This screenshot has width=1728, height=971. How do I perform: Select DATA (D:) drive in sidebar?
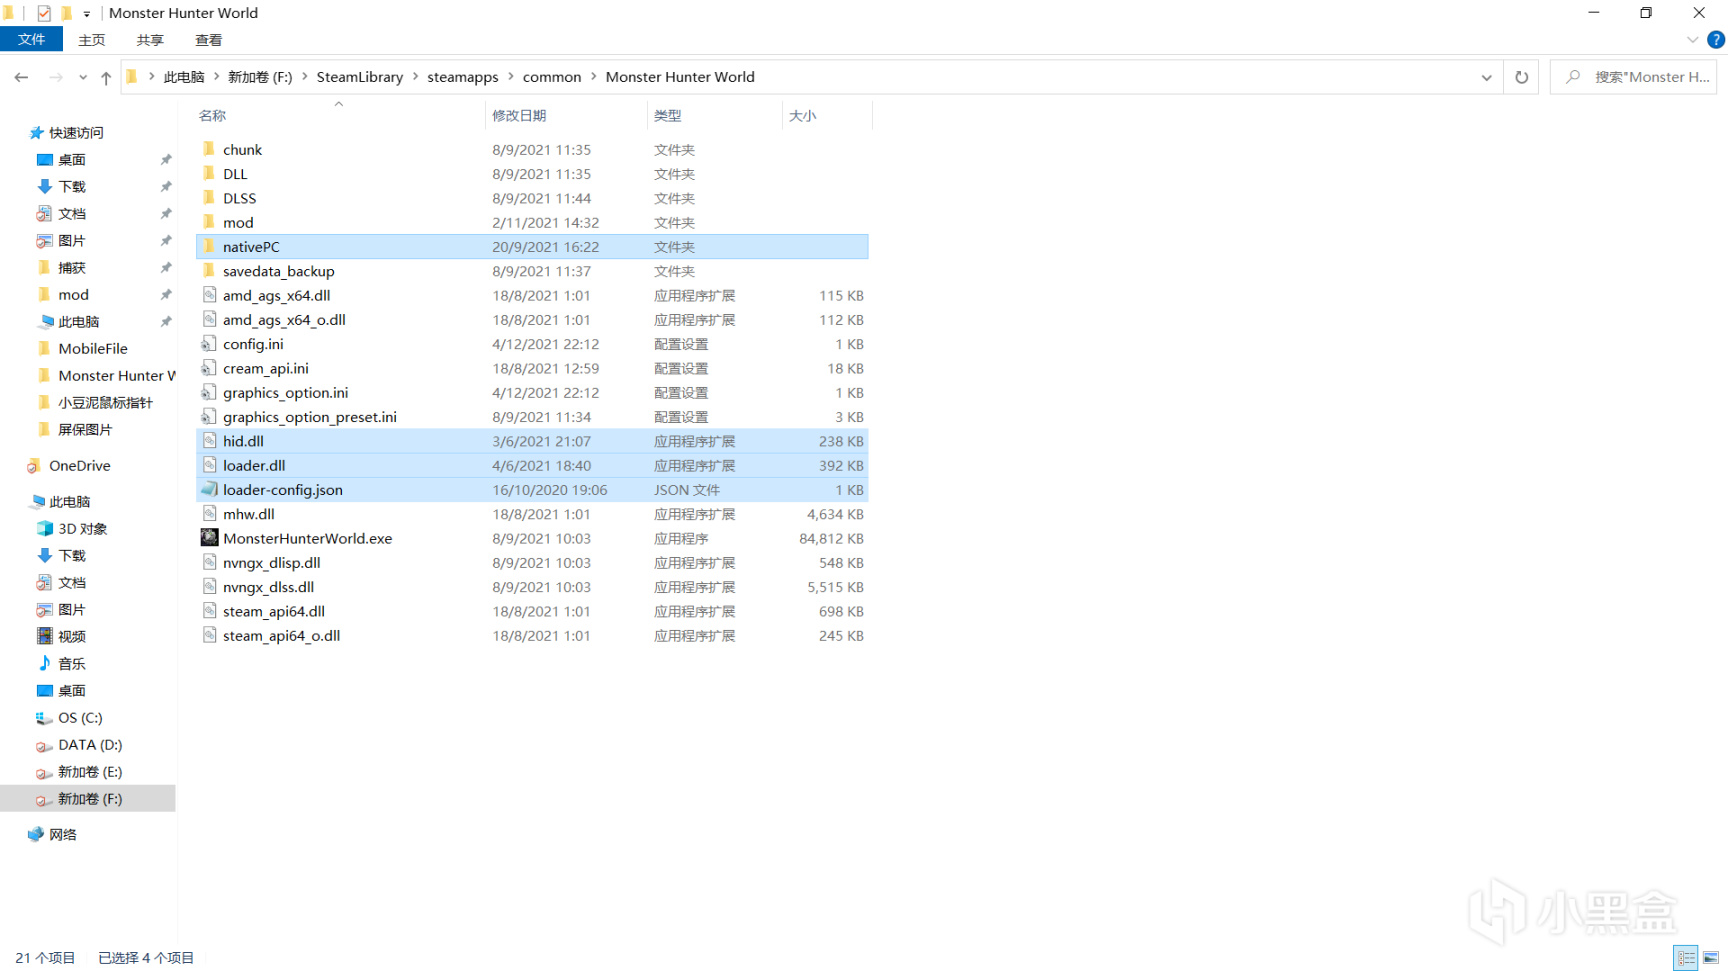click(90, 745)
